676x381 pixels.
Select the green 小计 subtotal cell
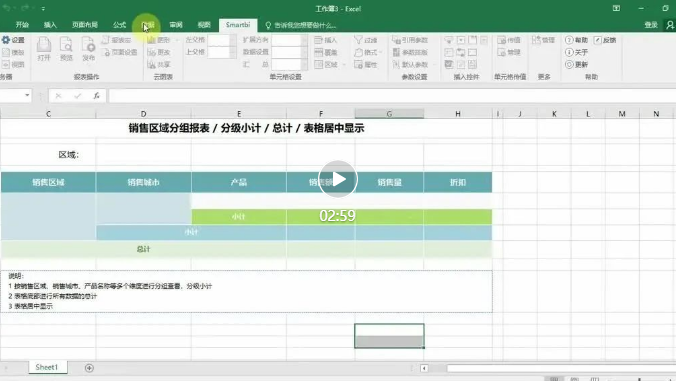coord(239,216)
